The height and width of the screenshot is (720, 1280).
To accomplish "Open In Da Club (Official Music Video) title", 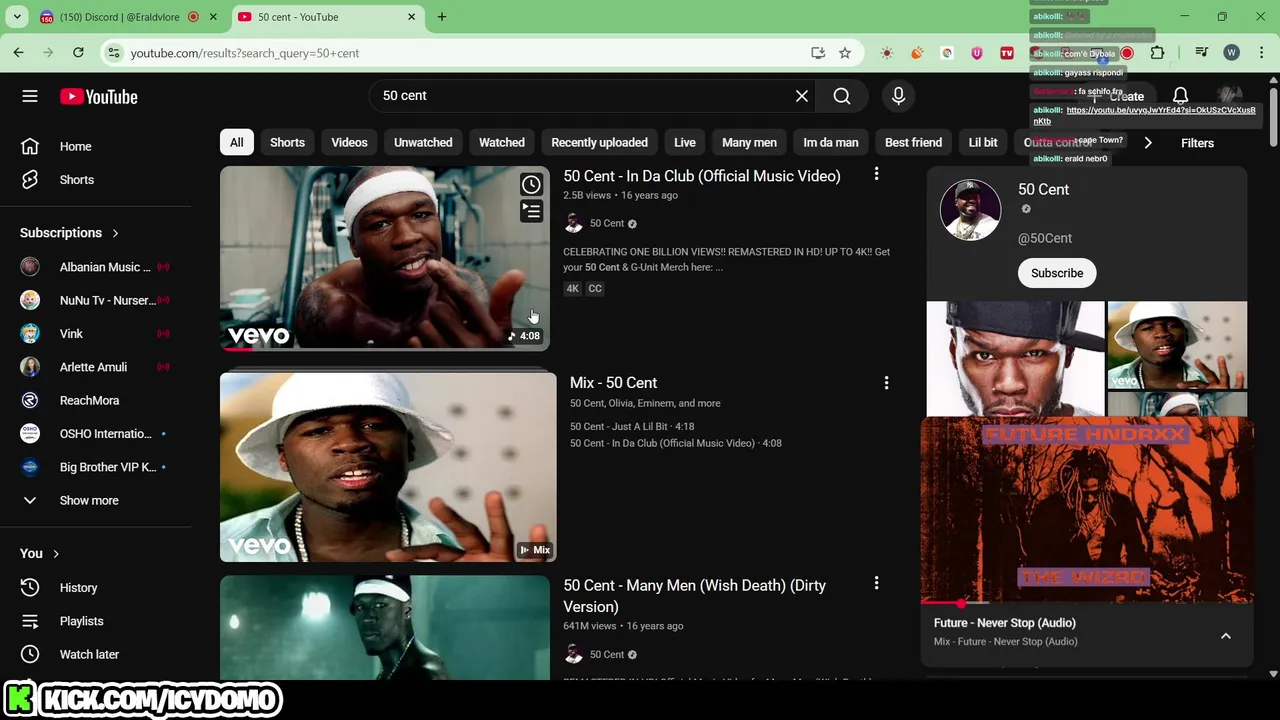I will 701,176.
